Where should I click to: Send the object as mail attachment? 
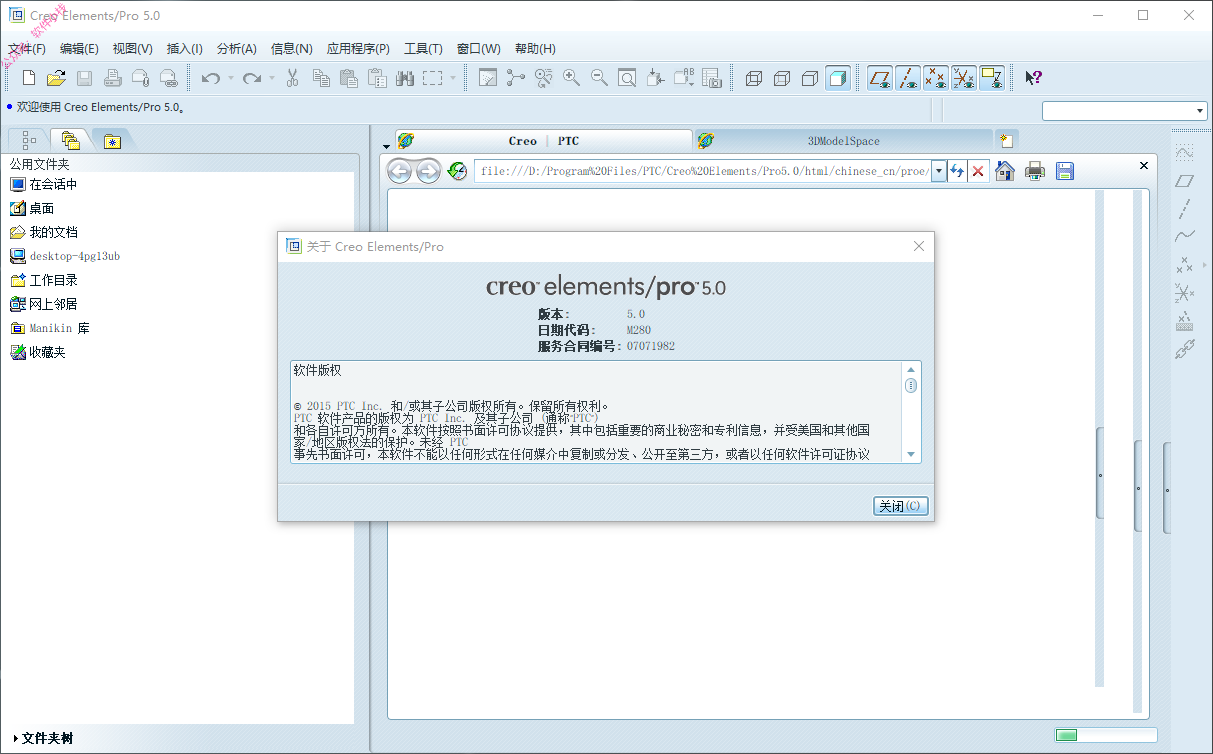[x=141, y=78]
